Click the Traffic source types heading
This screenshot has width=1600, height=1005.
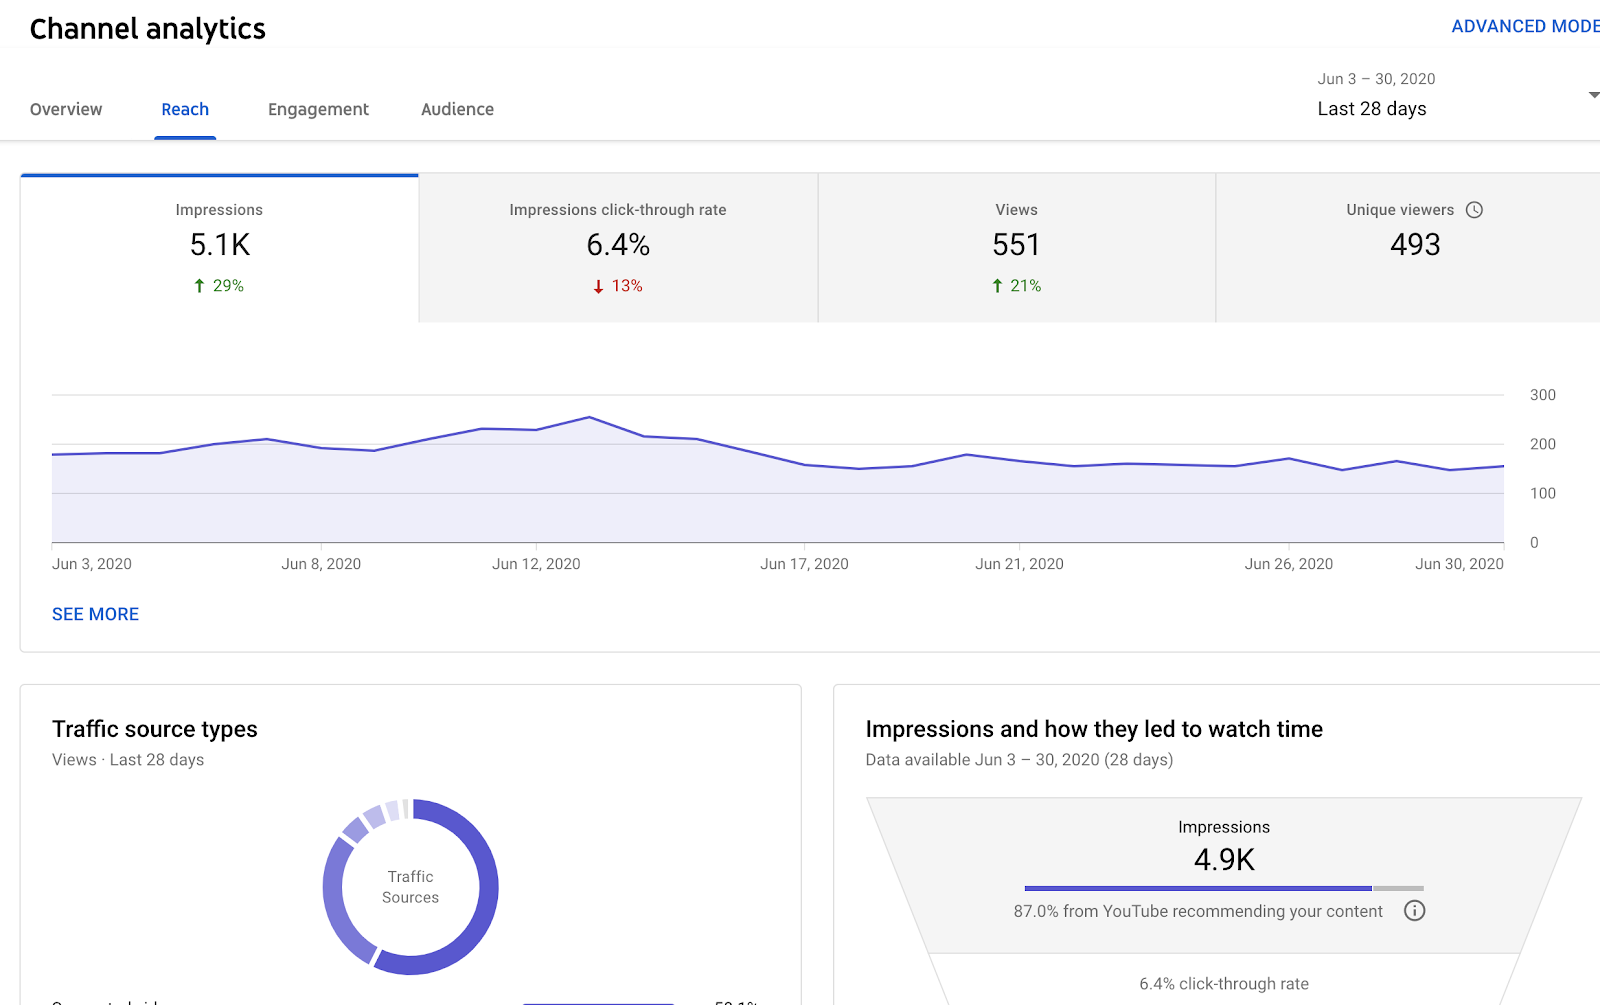[155, 729]
